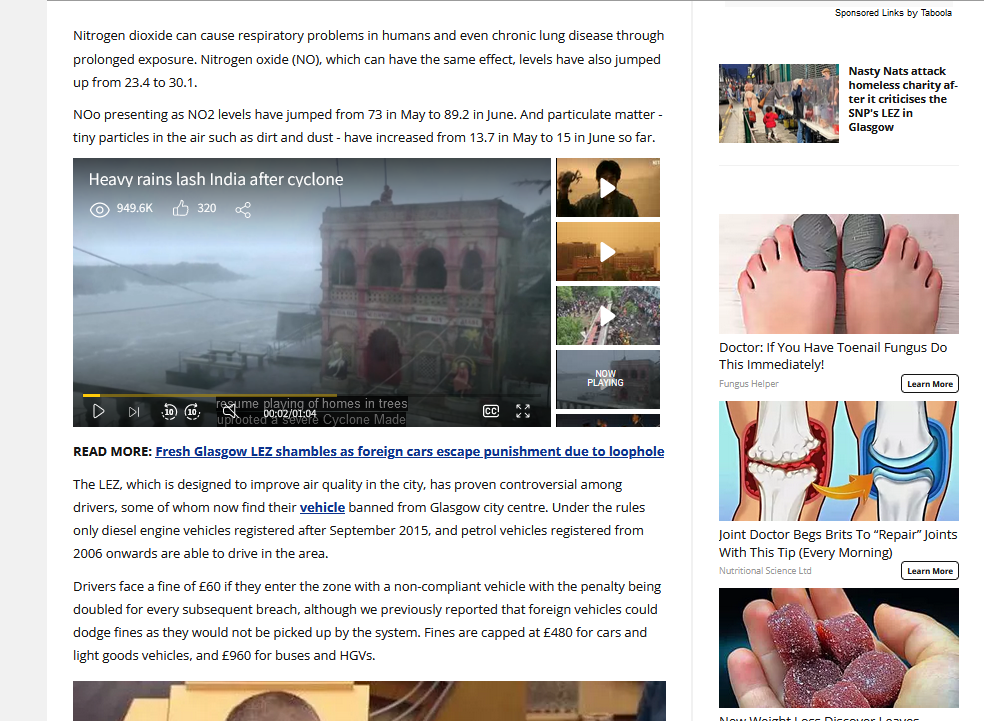The height and width of the screenshot is (721, 984).
Task: Toggle closed captions CC
Action: pos(491,411)
